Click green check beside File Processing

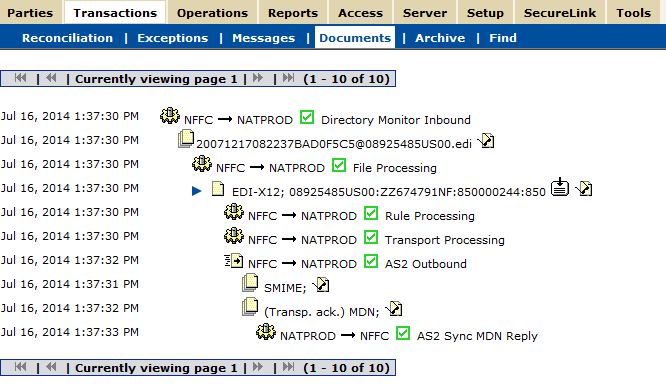(339, 165)
